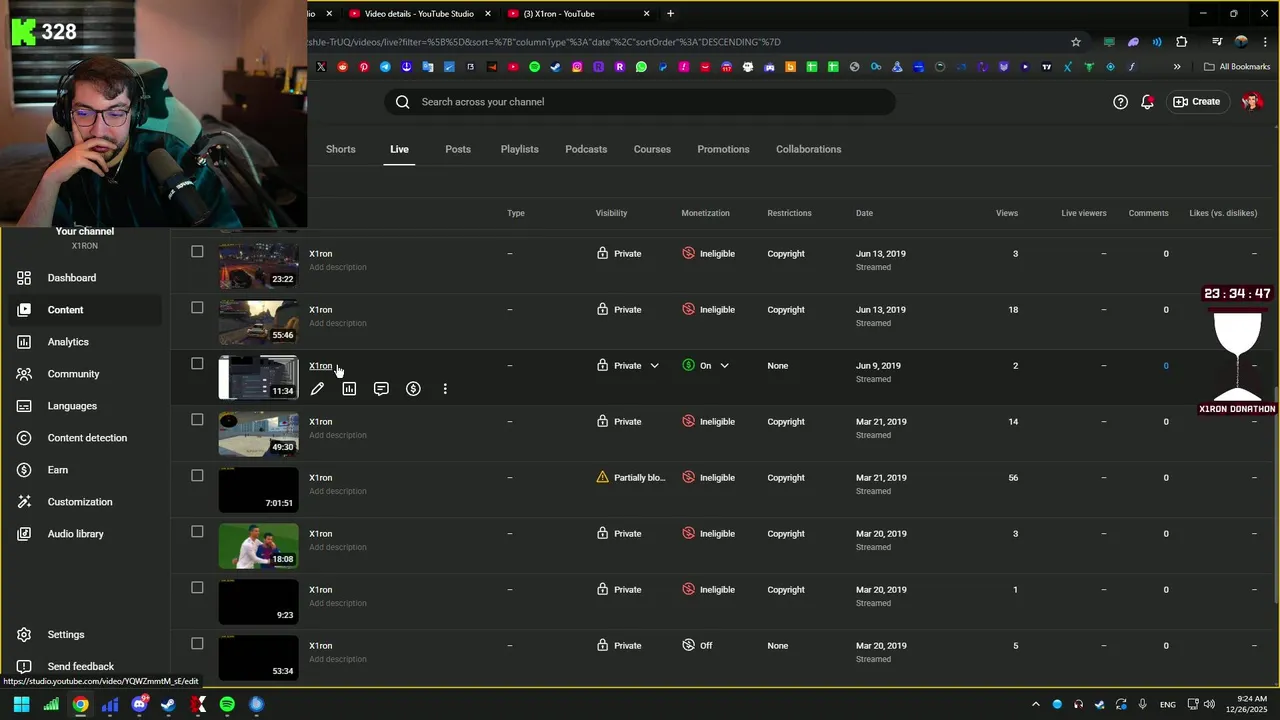Click the channel avatar in header
This screenshot has height=720, width=1280.
[1251, 102]
